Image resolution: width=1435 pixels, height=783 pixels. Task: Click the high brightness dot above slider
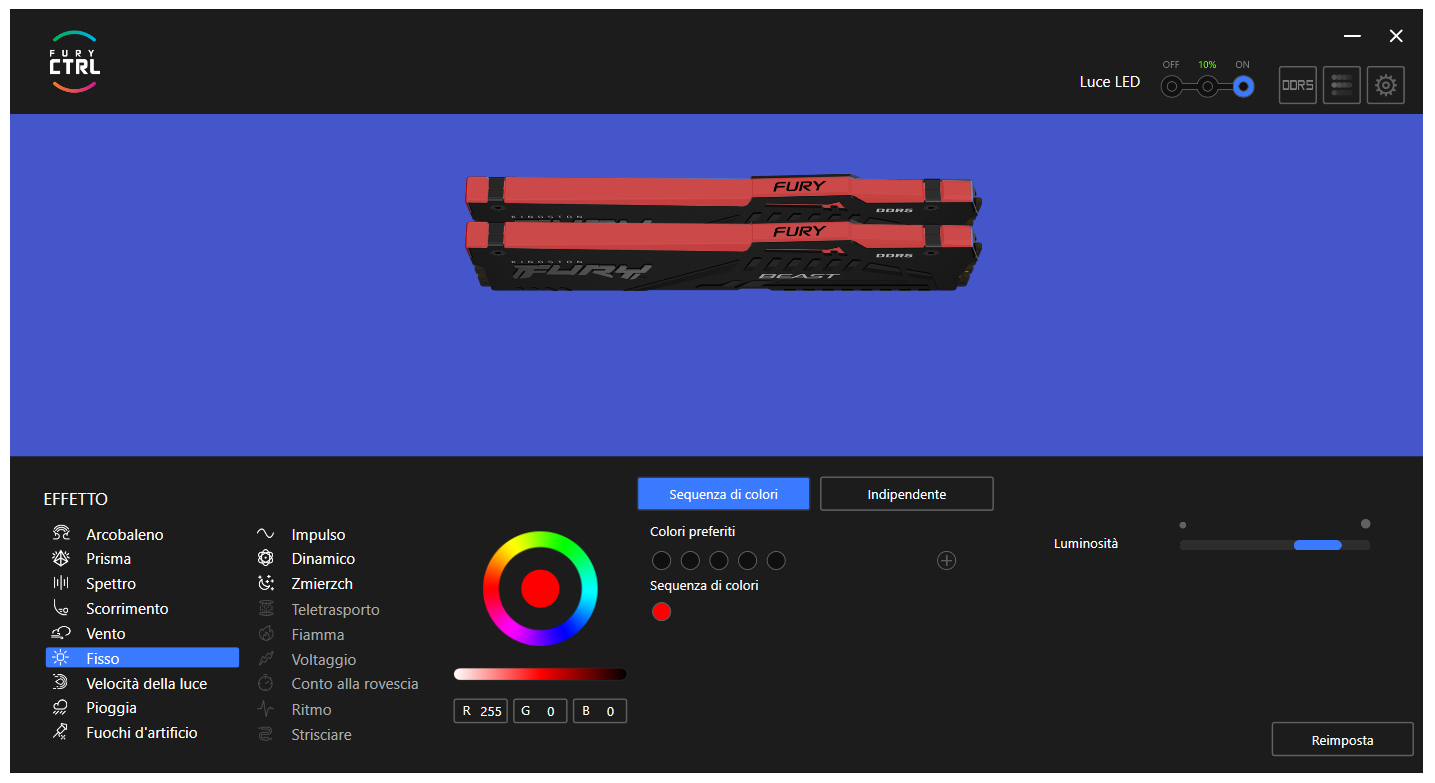click(x=1366, y=523)
